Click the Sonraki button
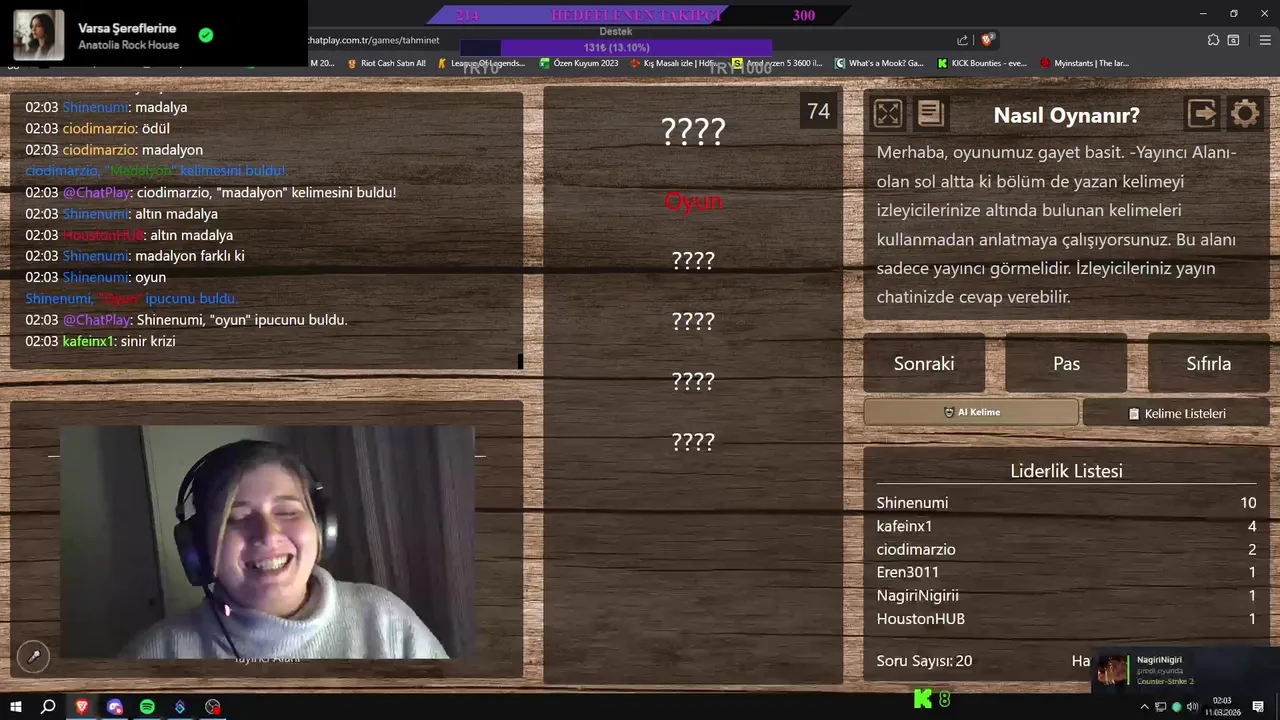 (x=924, y=363)
